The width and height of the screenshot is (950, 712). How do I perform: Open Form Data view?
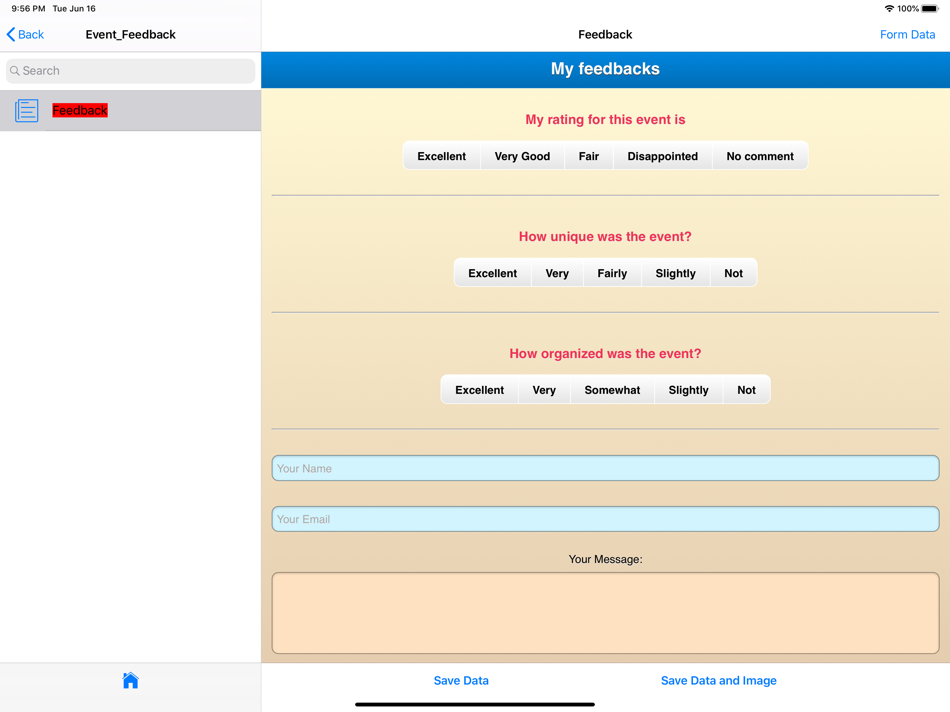click(x=908, y=35)
